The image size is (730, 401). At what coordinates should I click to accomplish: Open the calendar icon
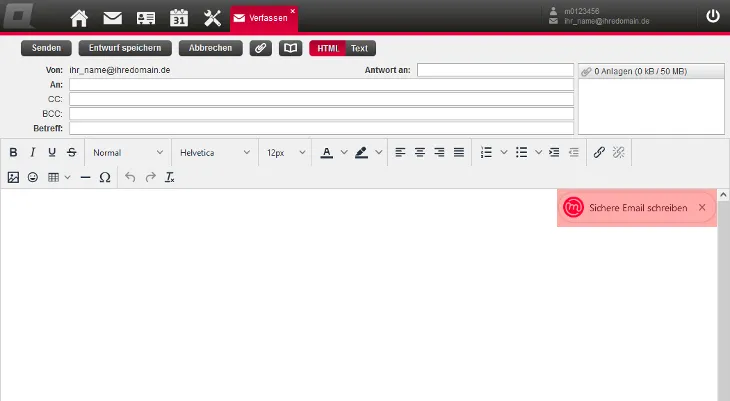click(x=179, y=18)
